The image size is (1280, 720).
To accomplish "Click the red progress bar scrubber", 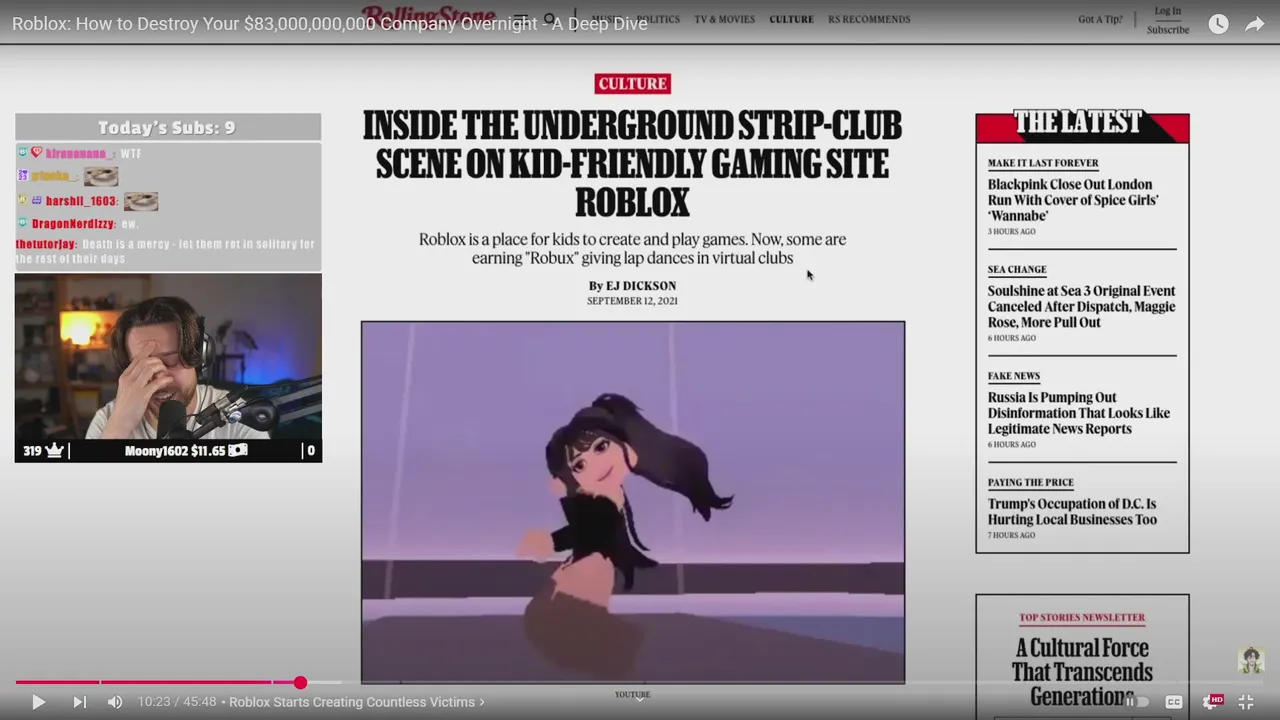I will 300,682.
